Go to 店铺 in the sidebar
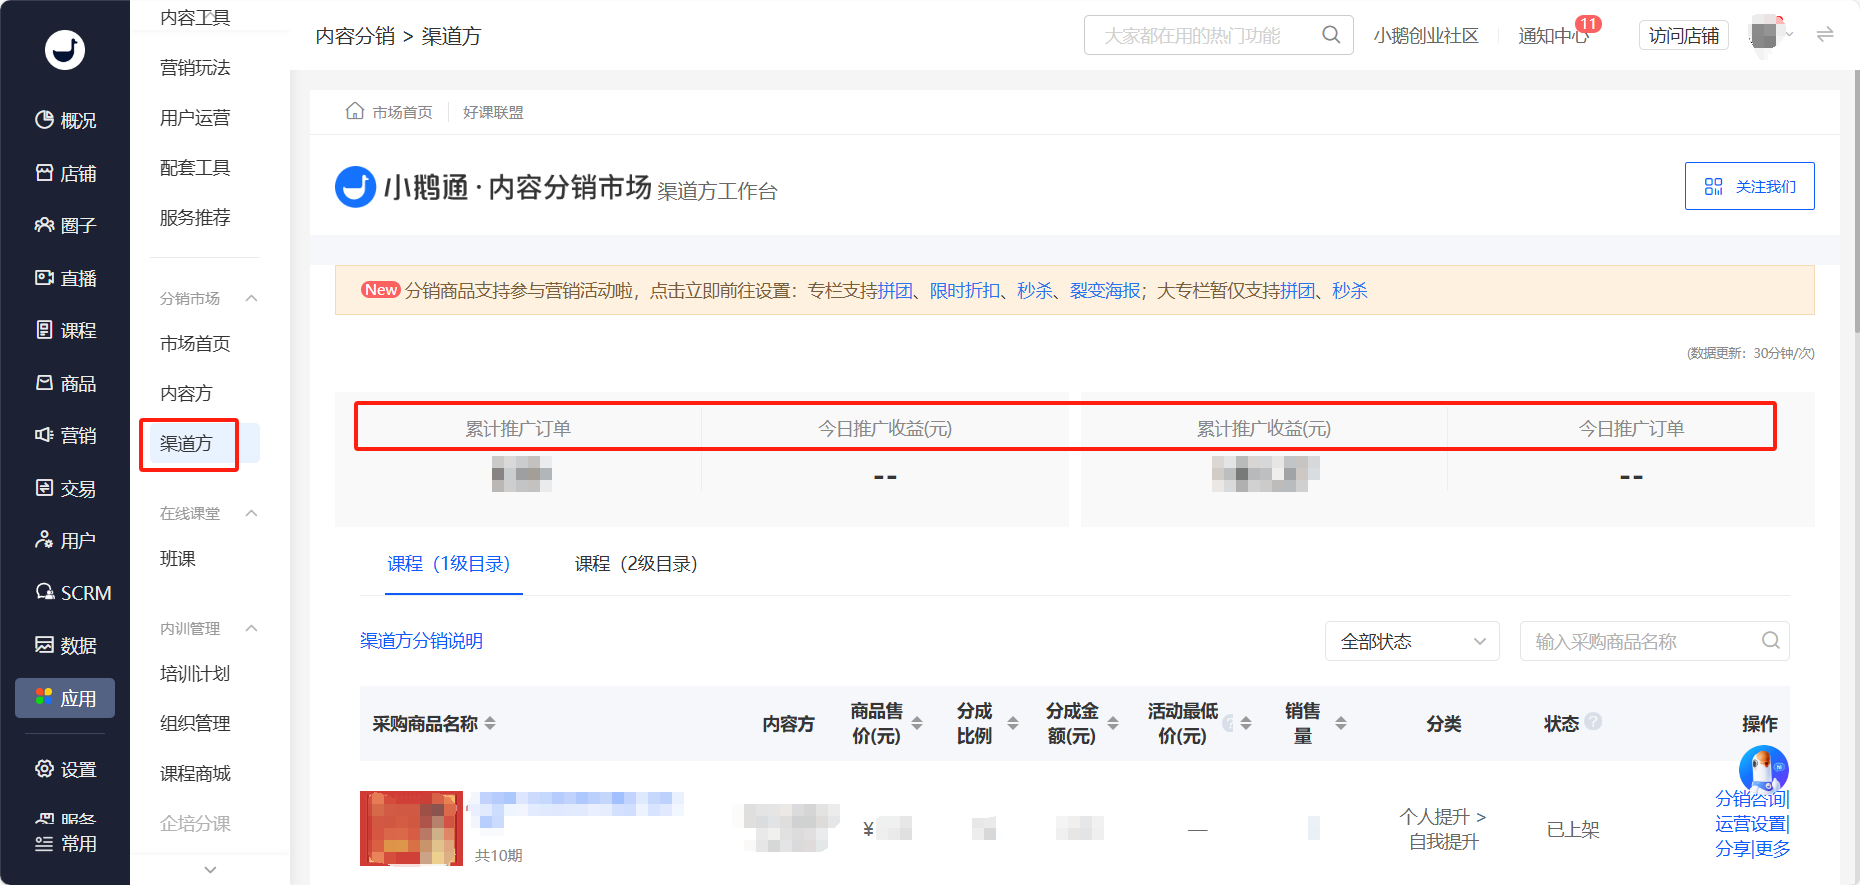1860x885 pixels. point(65,173)
